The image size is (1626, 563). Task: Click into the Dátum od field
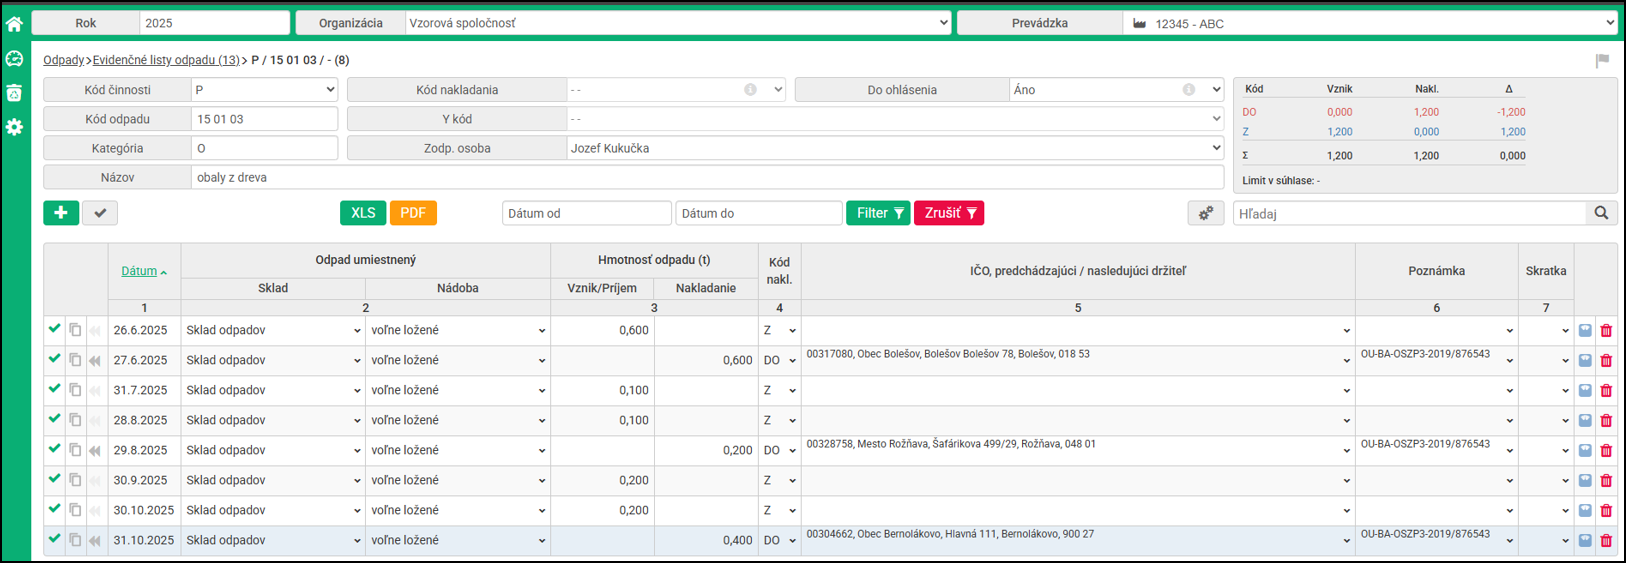coord(586,213)
